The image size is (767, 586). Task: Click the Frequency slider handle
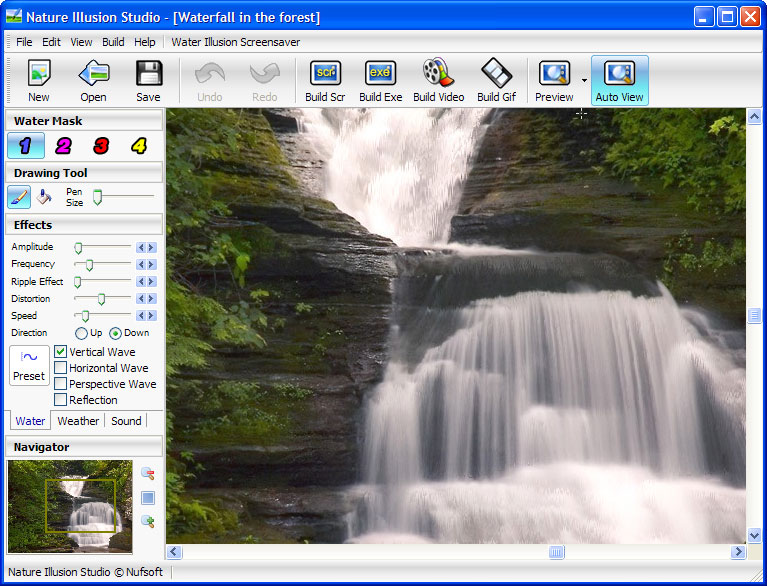pyautogui.click(x=89, y=264)
